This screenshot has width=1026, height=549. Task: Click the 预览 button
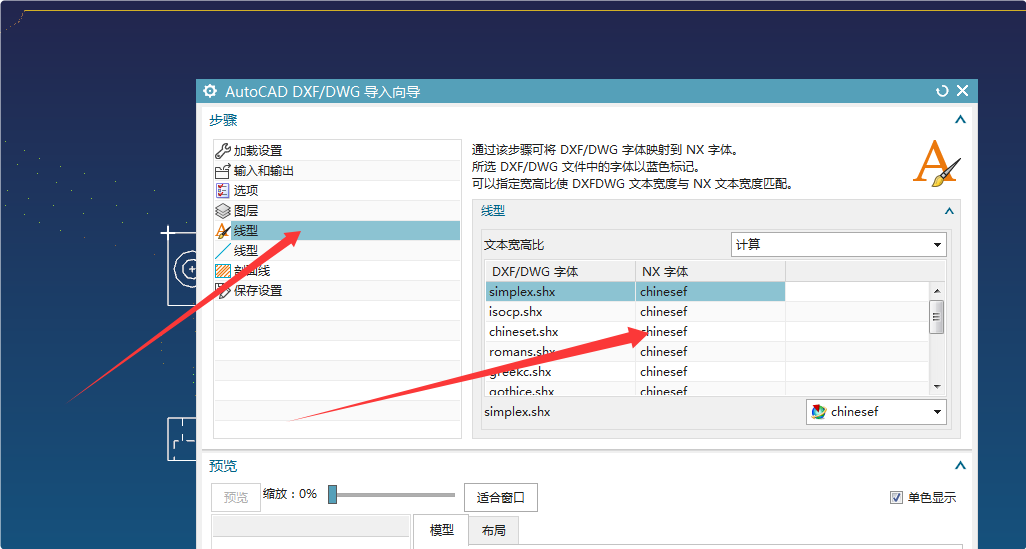pyautogui.click(x=236, y=498)
